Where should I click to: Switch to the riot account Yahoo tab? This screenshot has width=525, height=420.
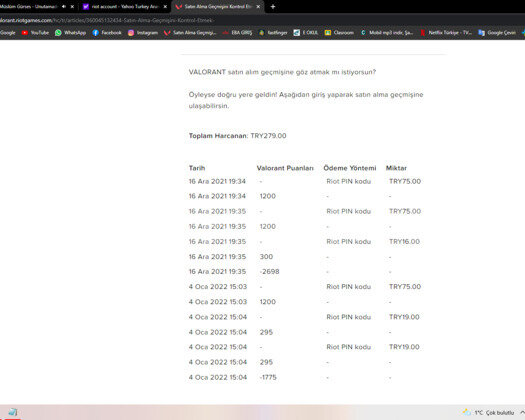coord(125,6)
